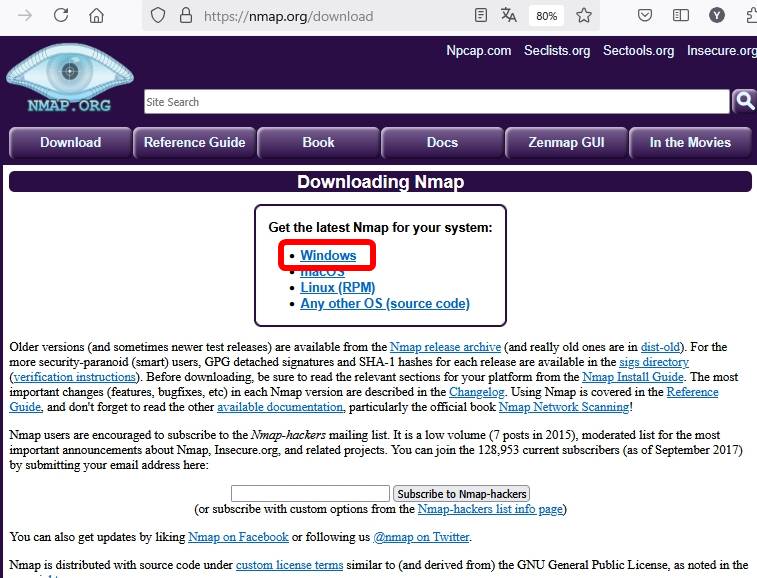Show the sidebar panel icon
Image resolution: width=757 pixels, height=578 pixels.
(x=681, y=15)
